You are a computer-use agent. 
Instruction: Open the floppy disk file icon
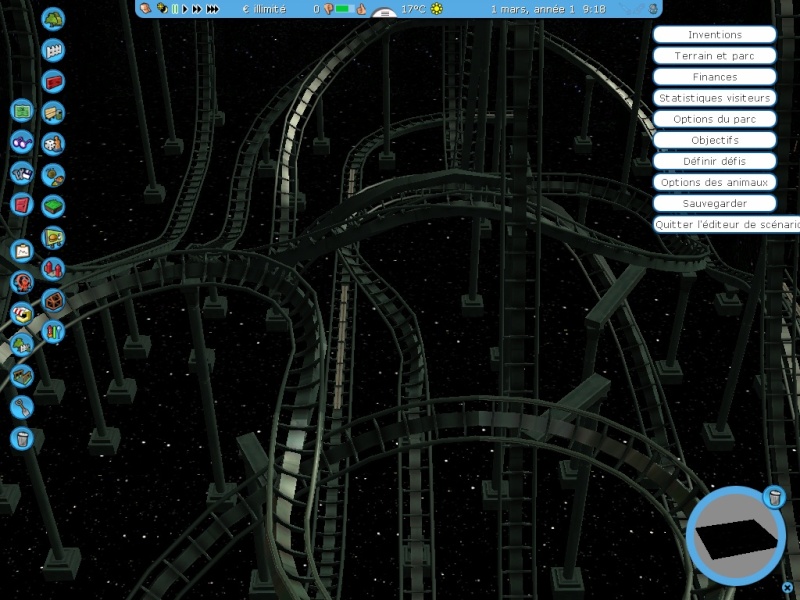click(21, 173)
